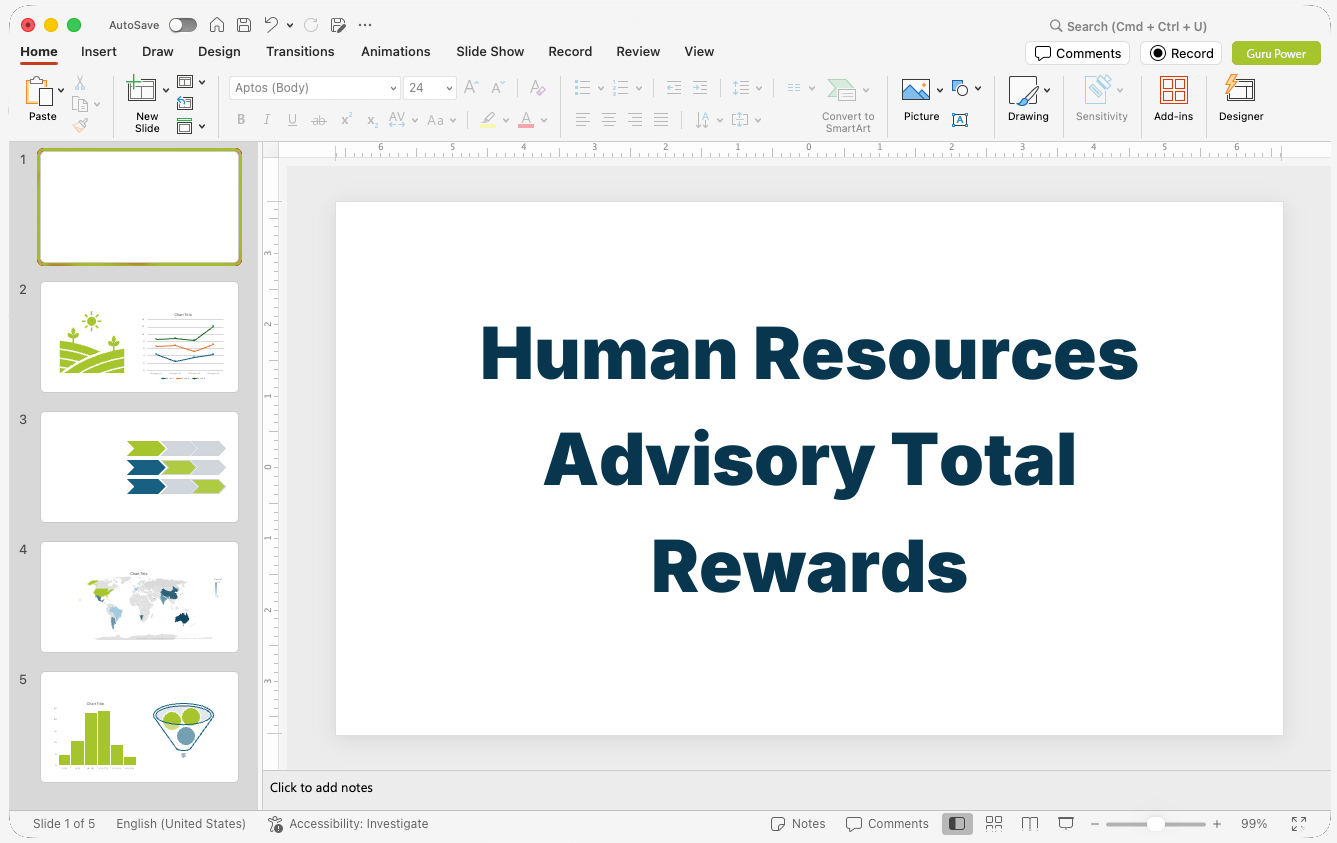Insert a text box
This screenshot has height=843, width=1337.
click(960, 120)
